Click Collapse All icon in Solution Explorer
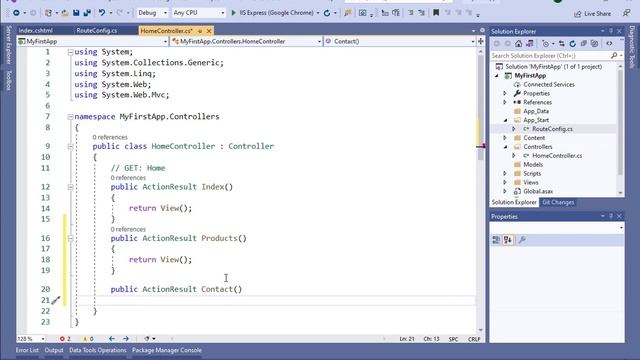Image resolution: width=640 pixels, height=360 pixels. coord(584,44)
